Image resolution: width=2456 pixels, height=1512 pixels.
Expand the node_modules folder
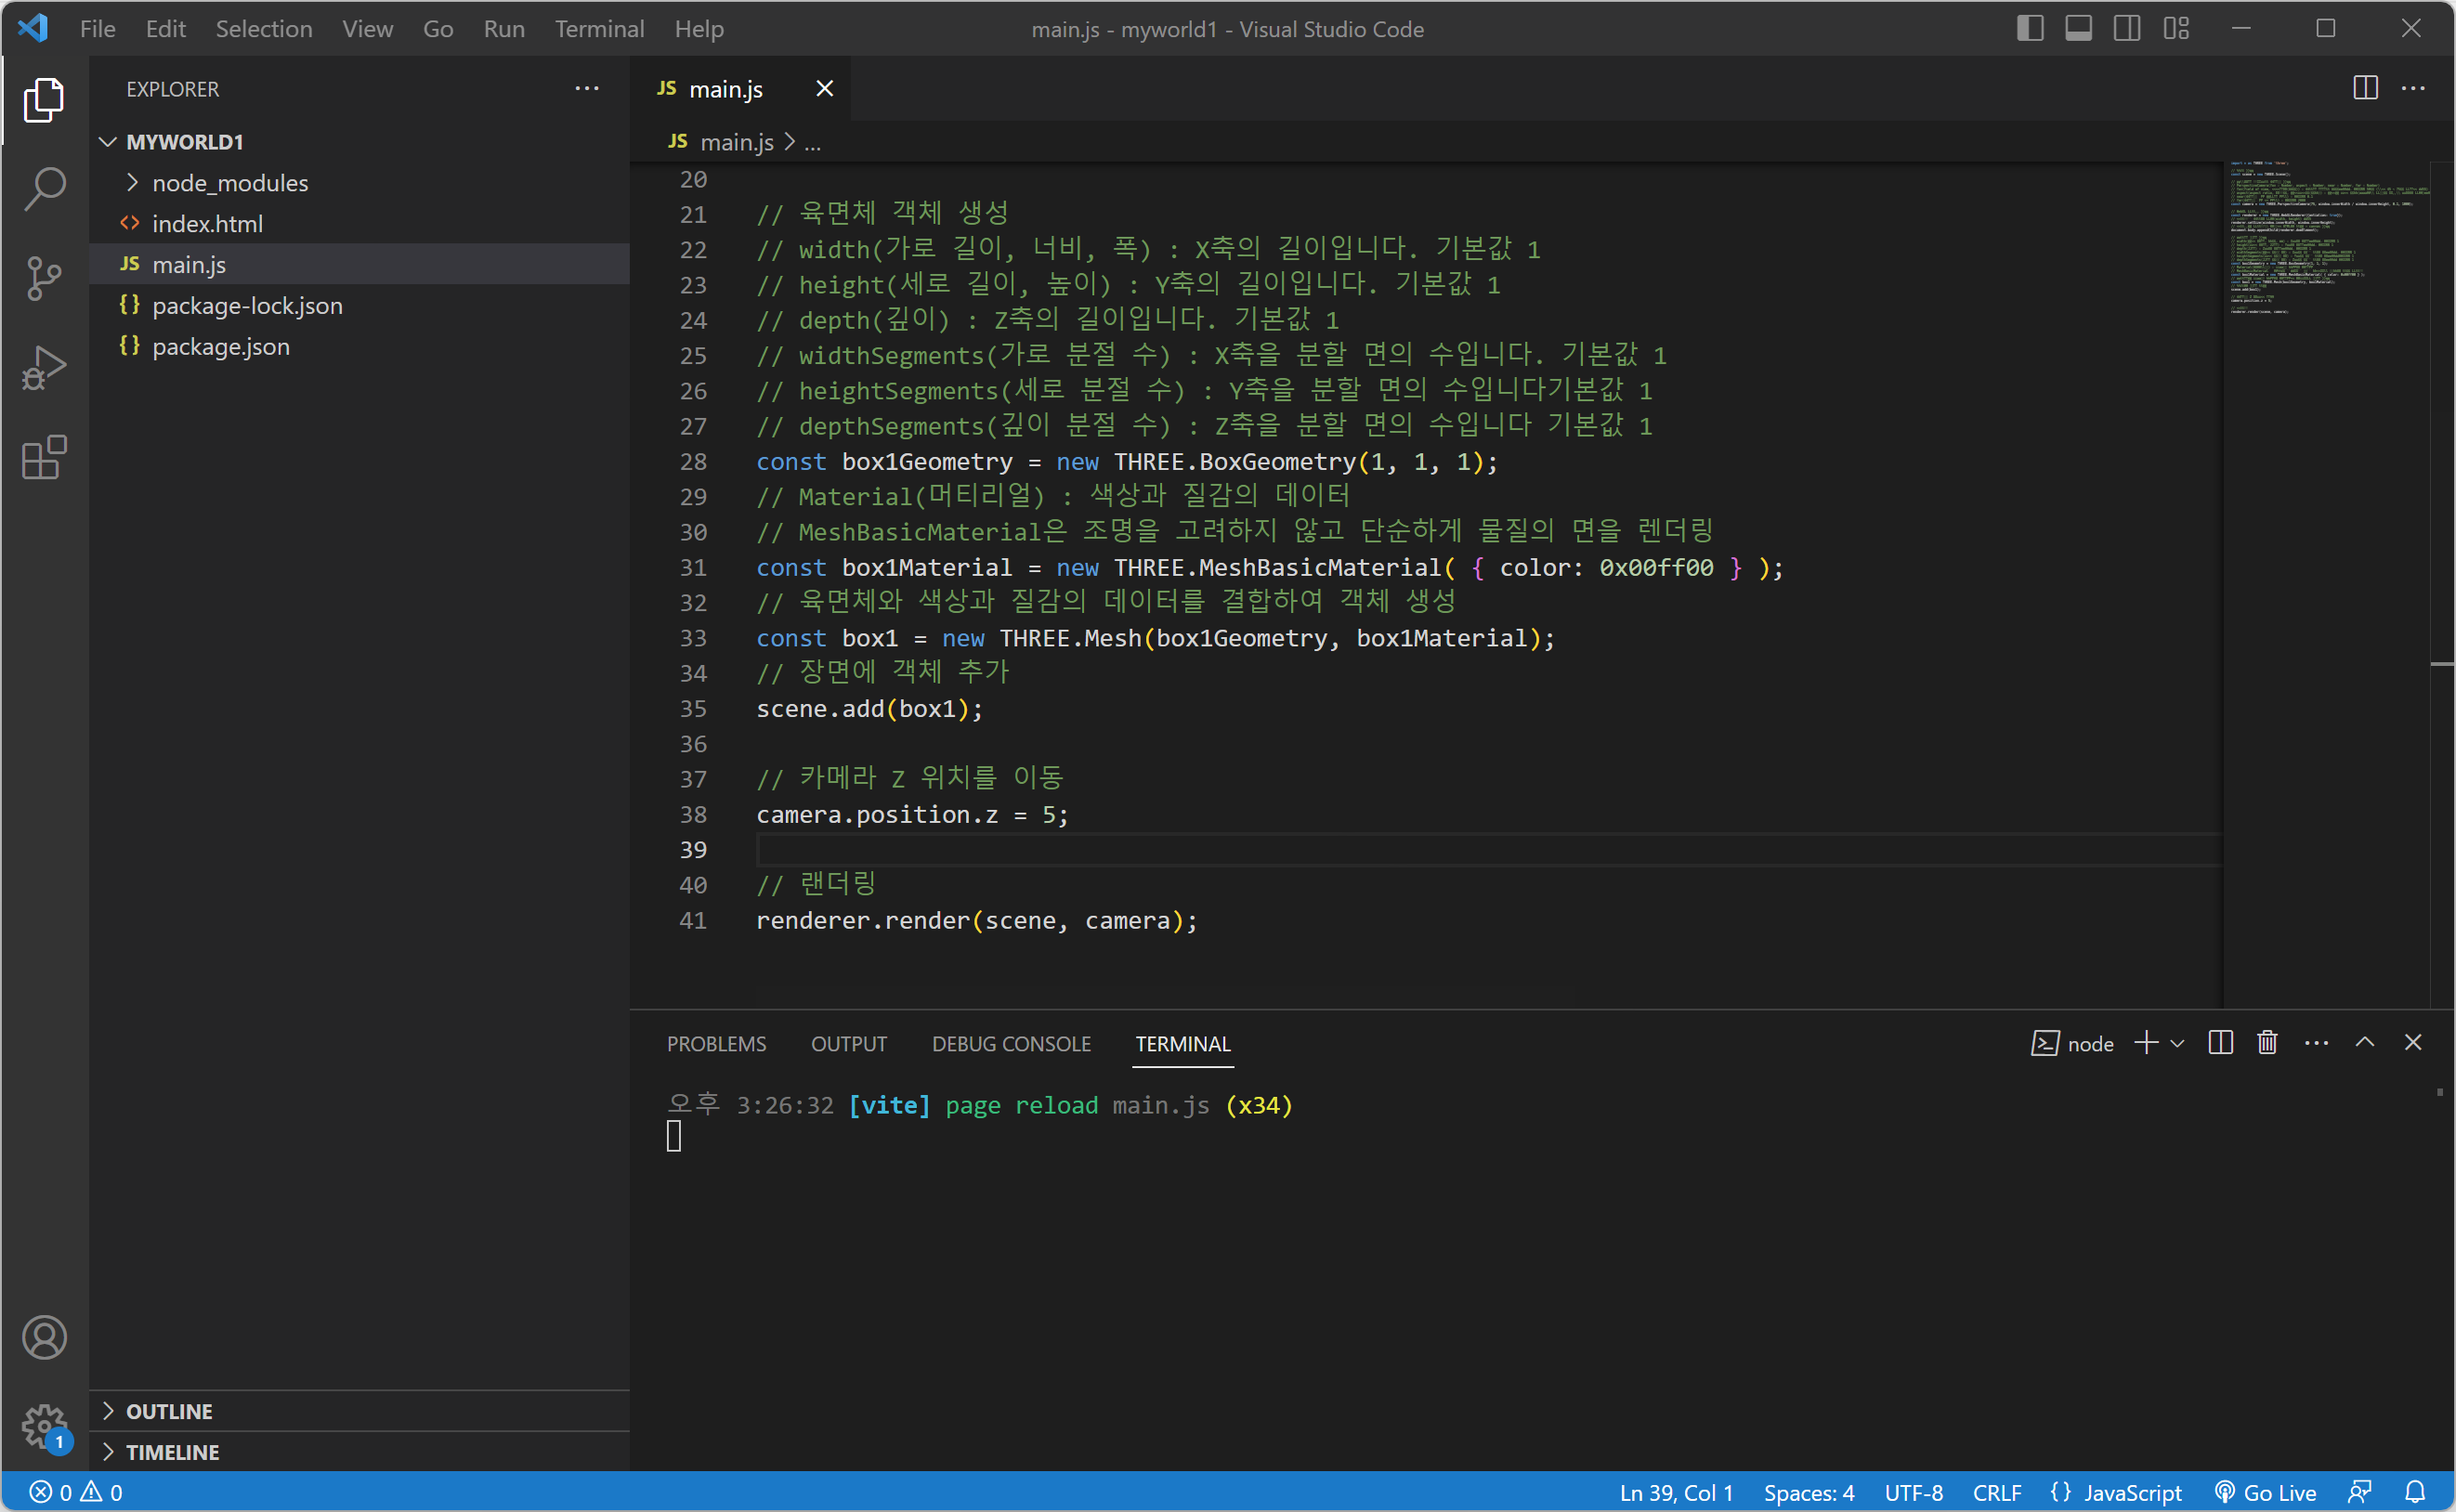click(x=229, y=183)
